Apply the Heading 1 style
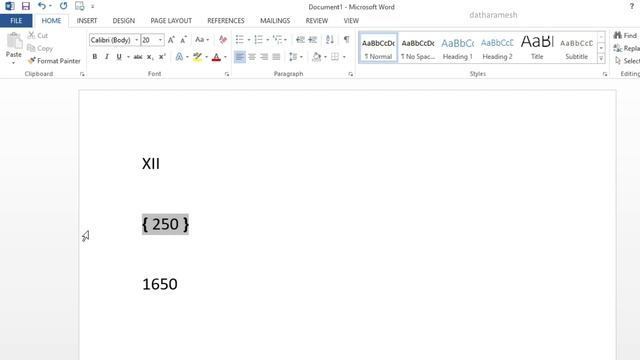The width and height of the screenshot is (640, 360). [458, 48]
